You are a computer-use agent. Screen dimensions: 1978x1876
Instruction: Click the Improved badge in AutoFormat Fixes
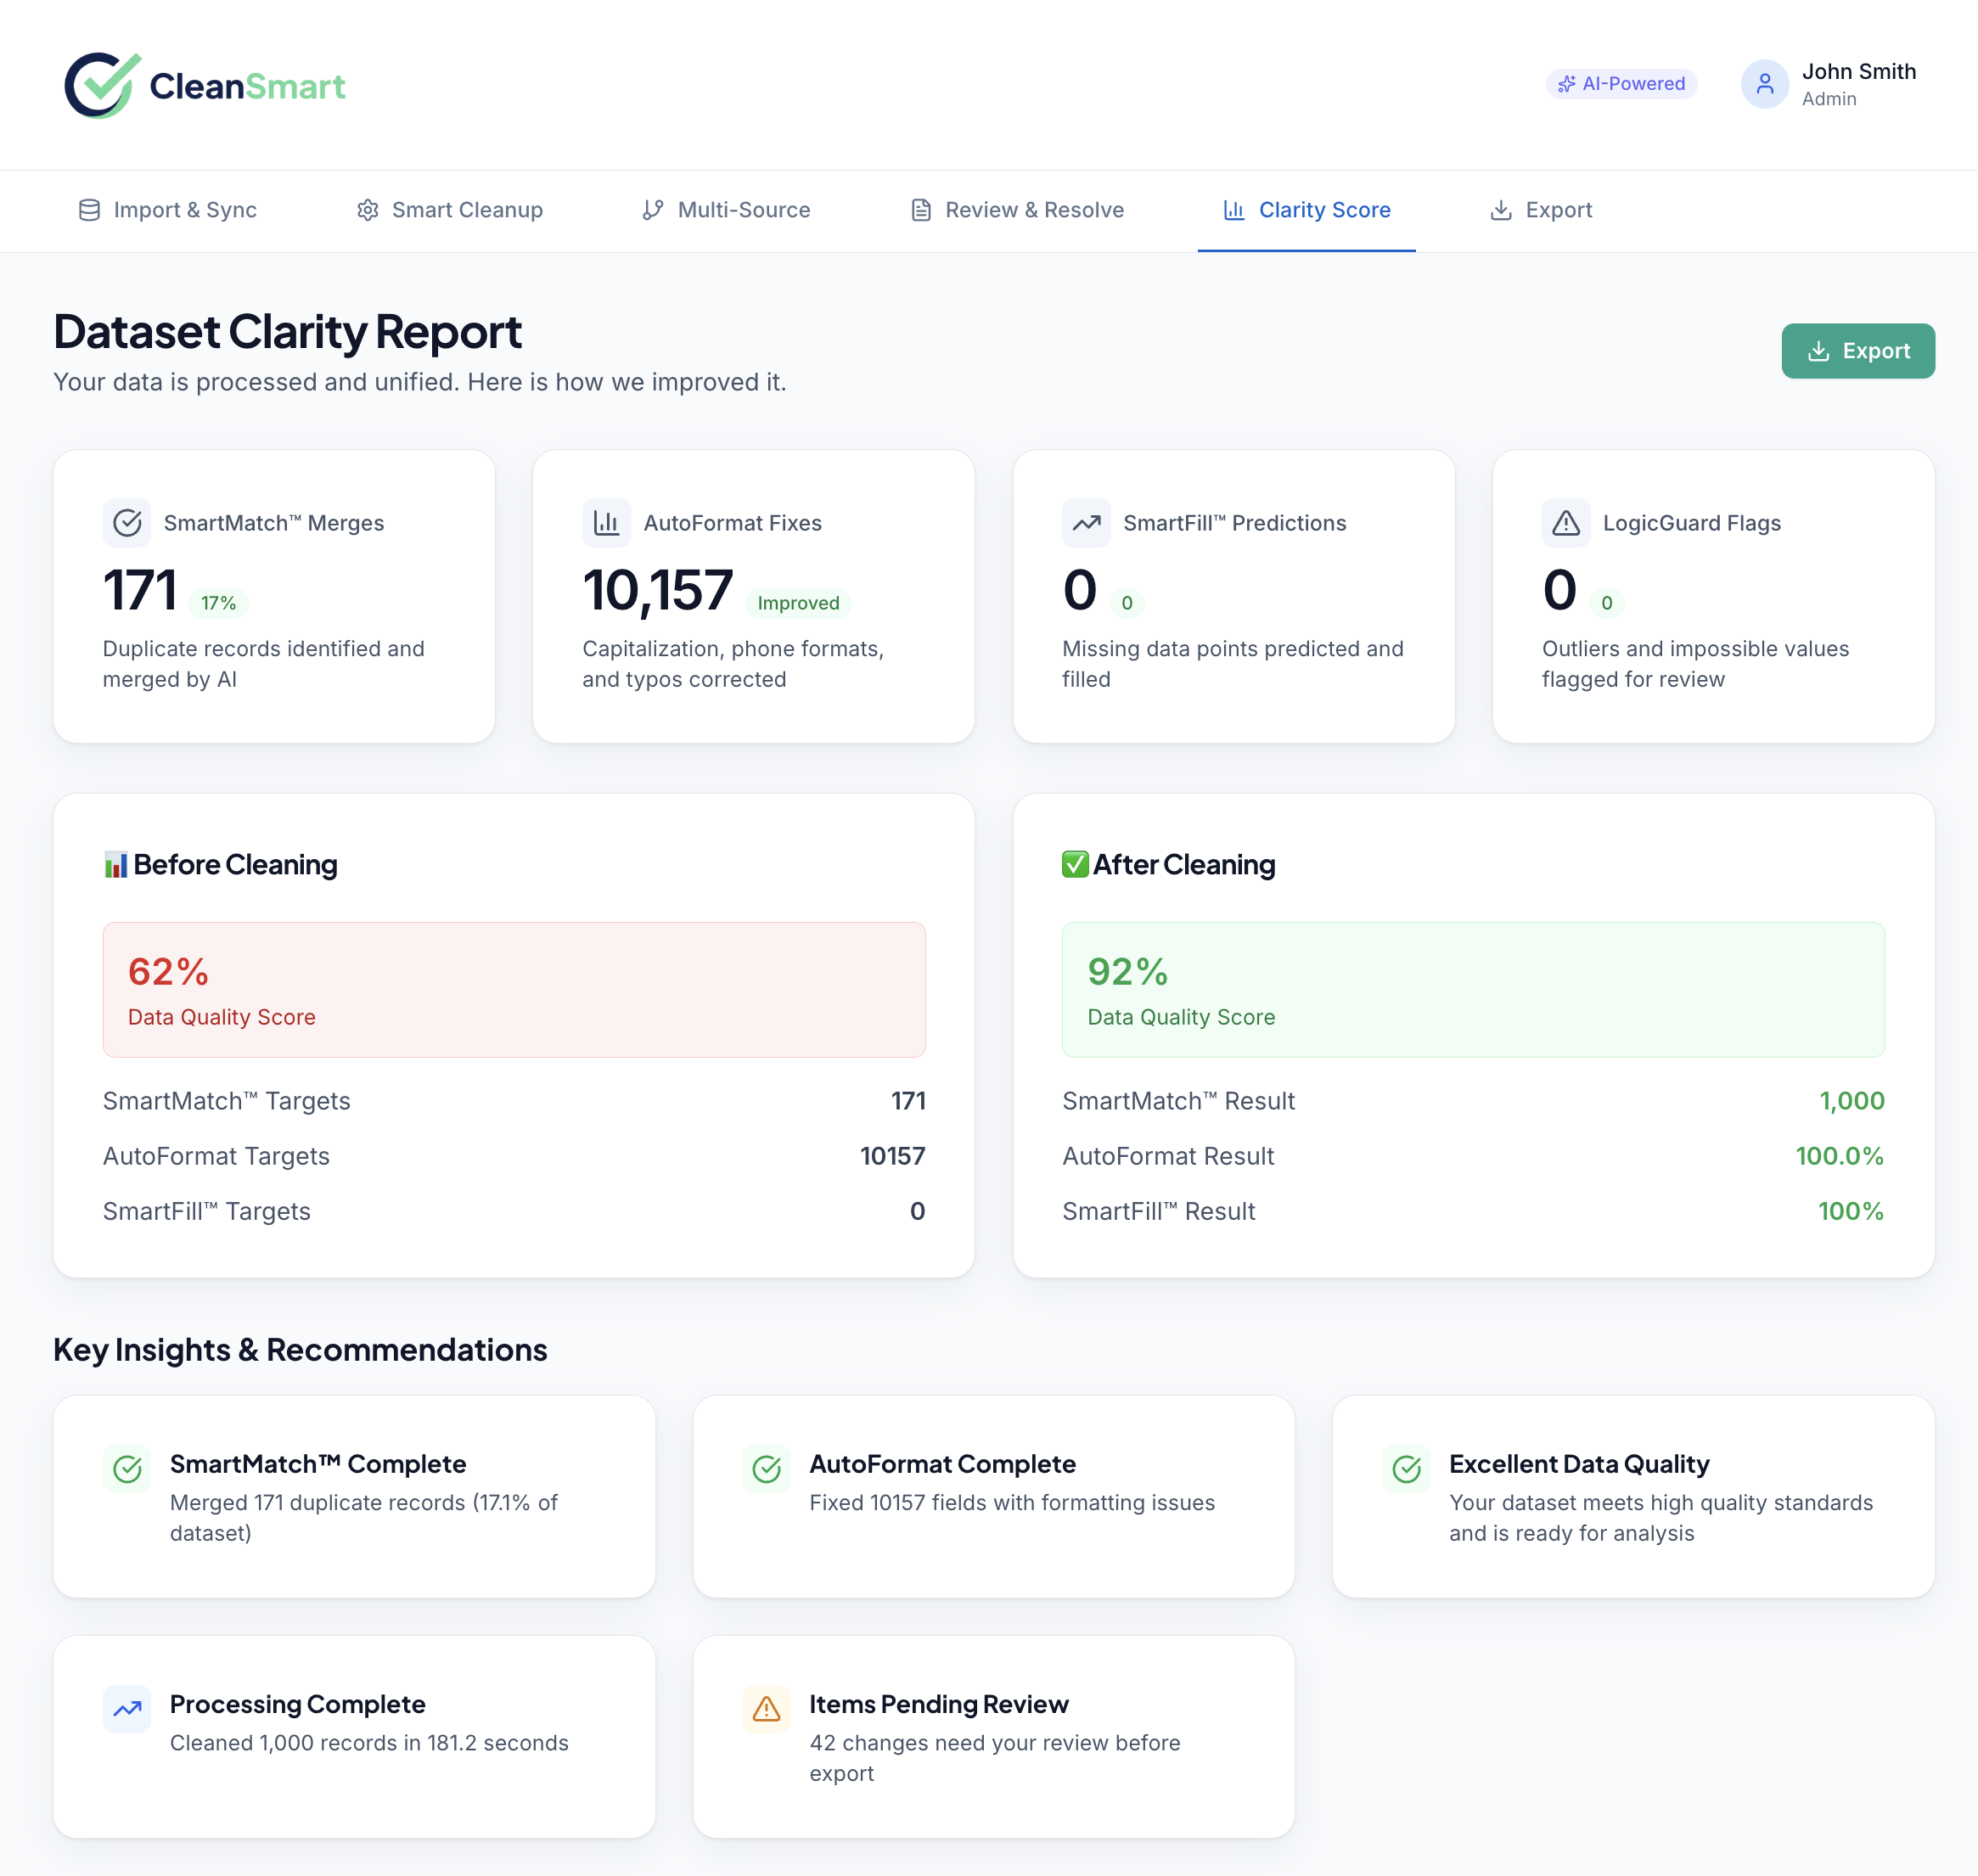tap(798, 603)
